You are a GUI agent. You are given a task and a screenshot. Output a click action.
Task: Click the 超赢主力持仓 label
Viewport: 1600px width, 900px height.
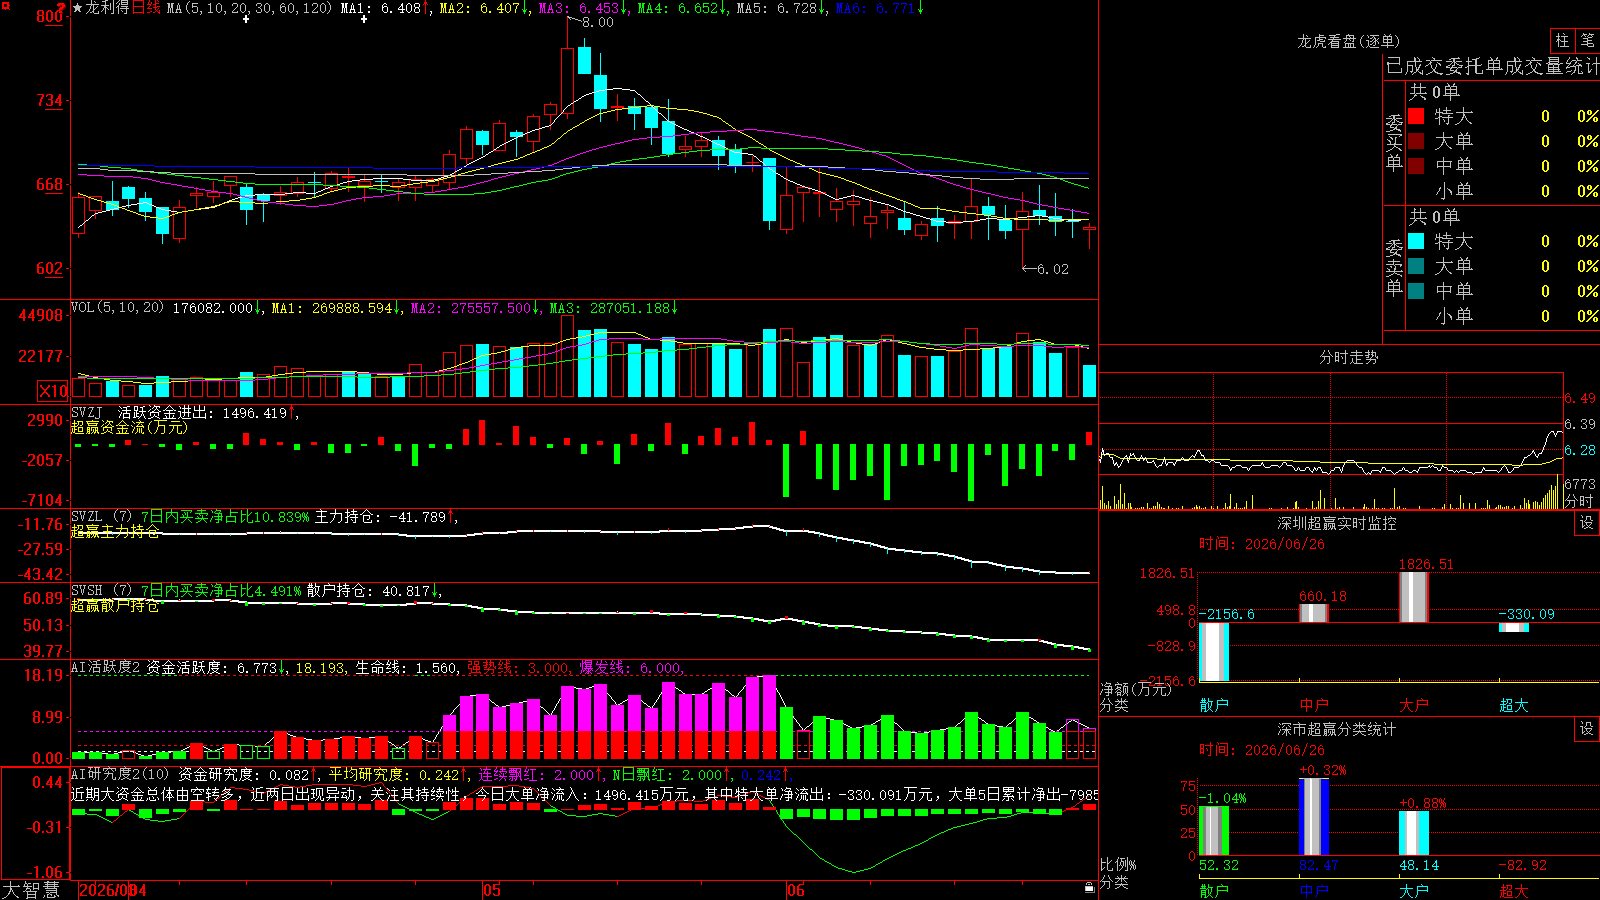tap(115, 531)
